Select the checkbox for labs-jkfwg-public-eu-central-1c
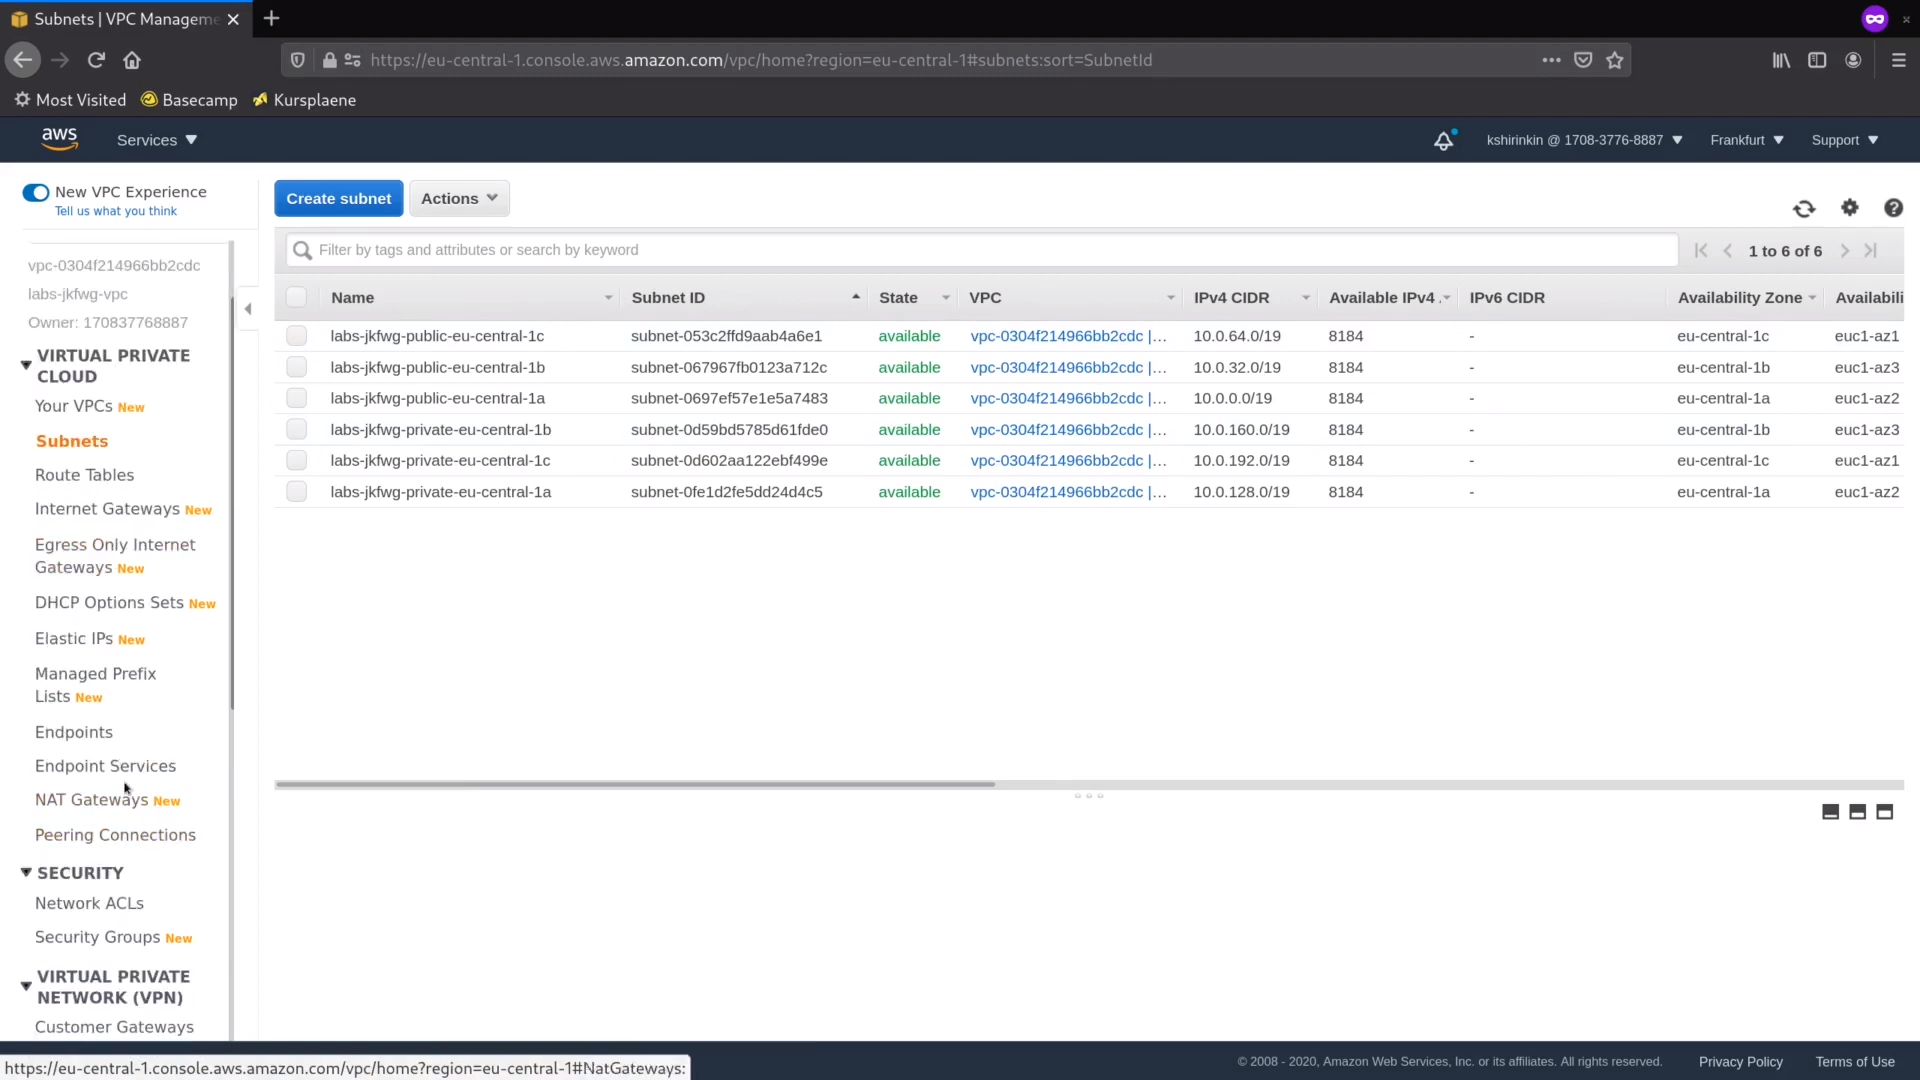The image size is (1920, 1080). tap(297, 335)
